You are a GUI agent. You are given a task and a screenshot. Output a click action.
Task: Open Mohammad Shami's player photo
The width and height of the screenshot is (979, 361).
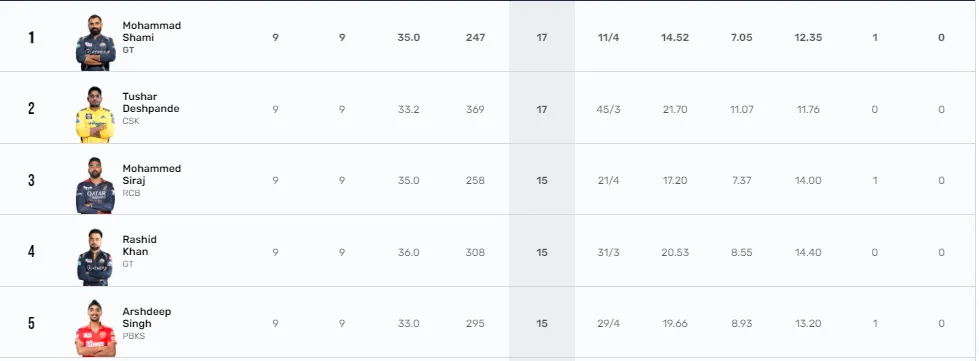pyautogui.click(x=96, y=42)
